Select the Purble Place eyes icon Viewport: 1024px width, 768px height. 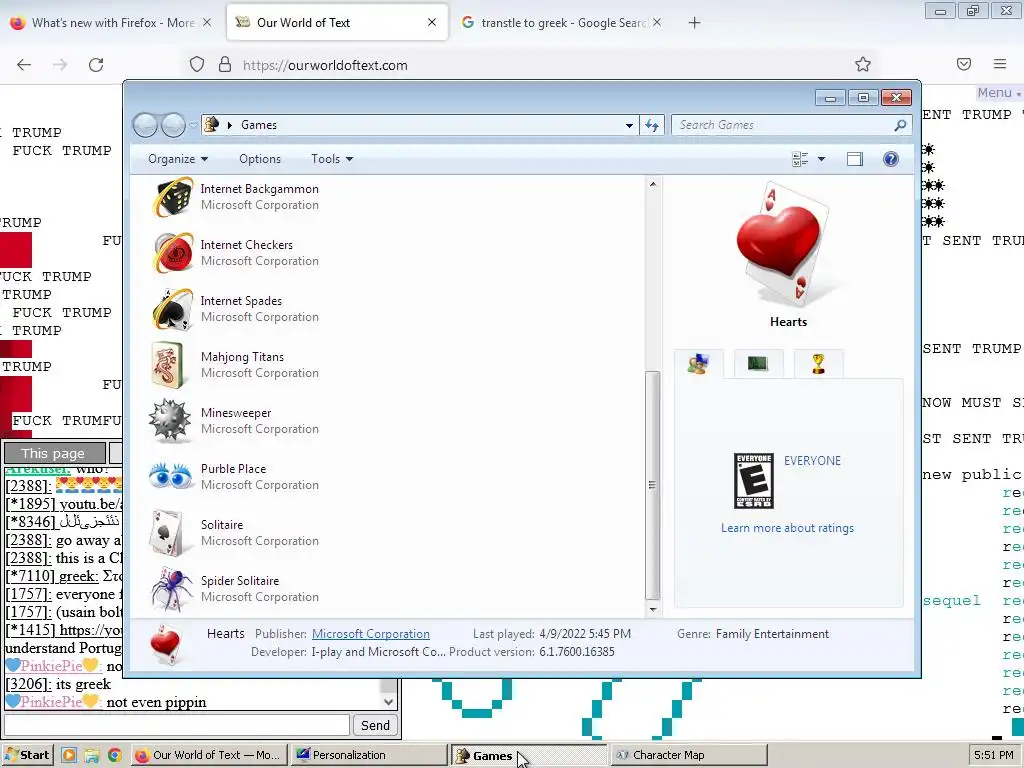pos(170,477)
